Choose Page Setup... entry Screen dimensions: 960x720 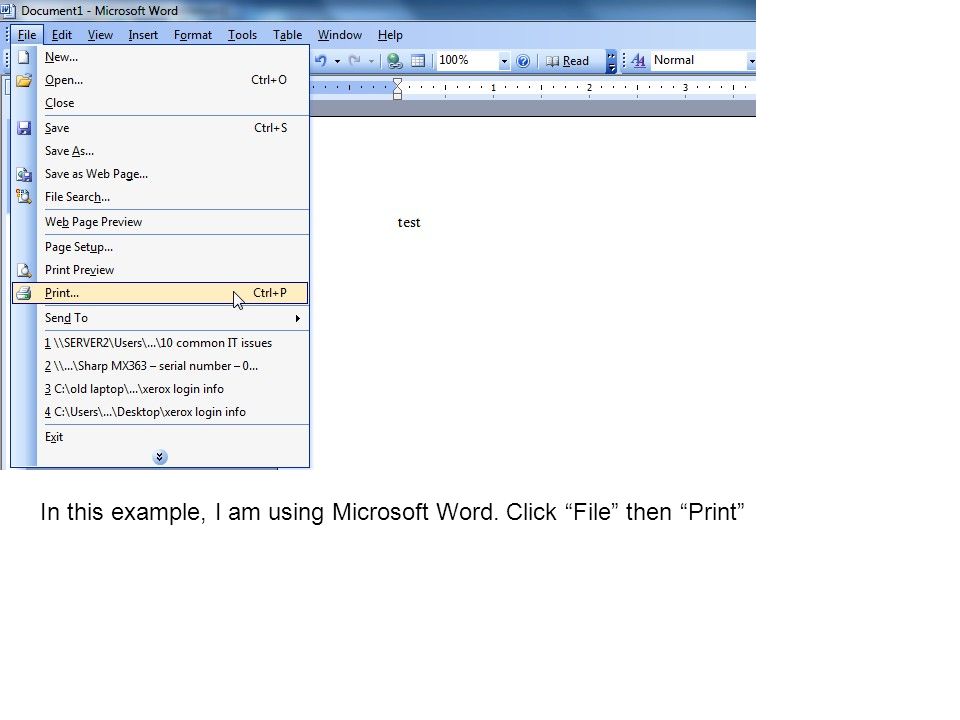160,247
